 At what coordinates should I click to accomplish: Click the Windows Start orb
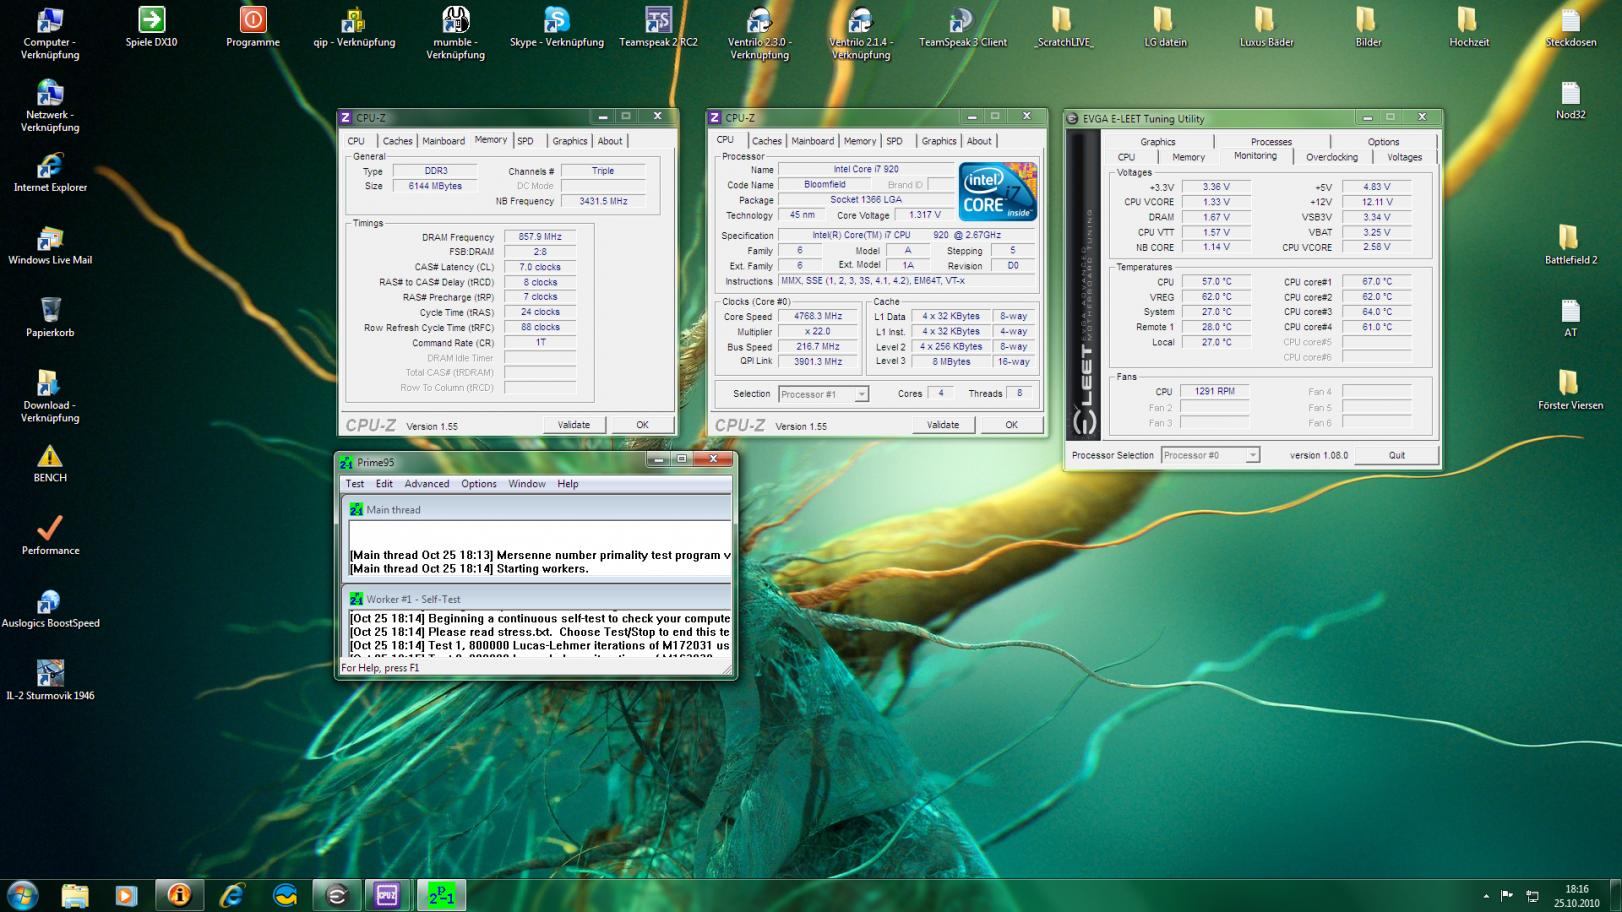(x=22, y=895)
